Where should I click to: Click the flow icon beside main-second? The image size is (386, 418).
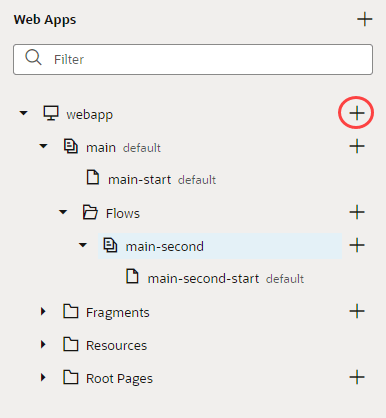click(x=110, y=245)
